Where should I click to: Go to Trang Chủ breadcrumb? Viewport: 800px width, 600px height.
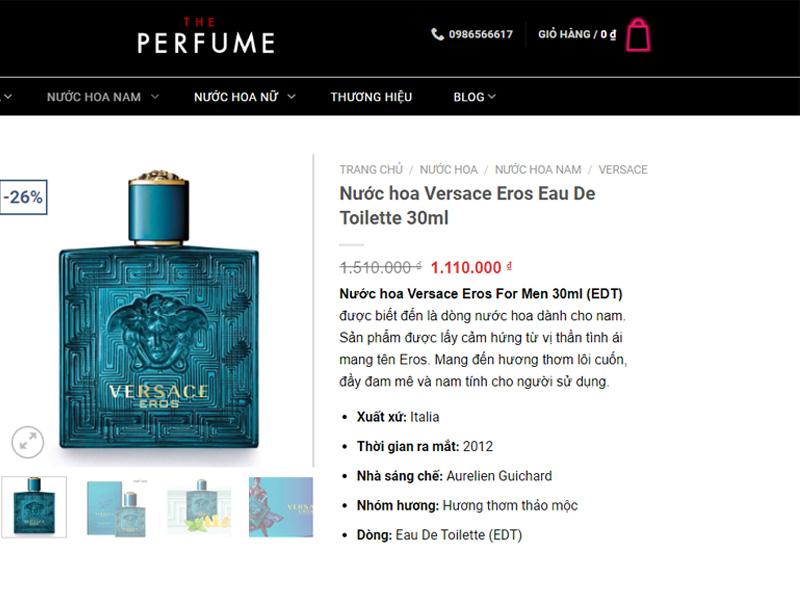pos(371,169)
